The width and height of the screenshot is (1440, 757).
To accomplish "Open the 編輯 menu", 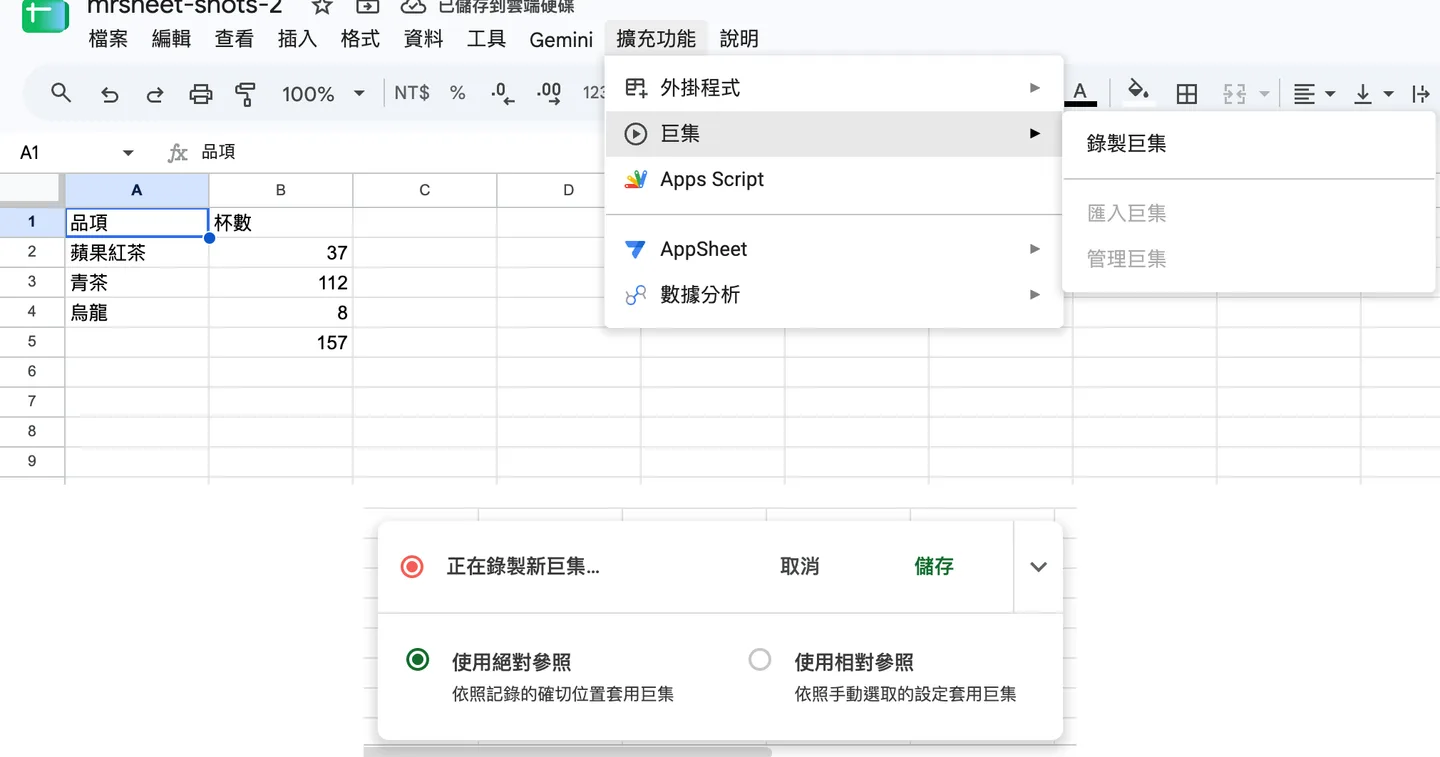I will pyautogui.click(x=171, y=39).
